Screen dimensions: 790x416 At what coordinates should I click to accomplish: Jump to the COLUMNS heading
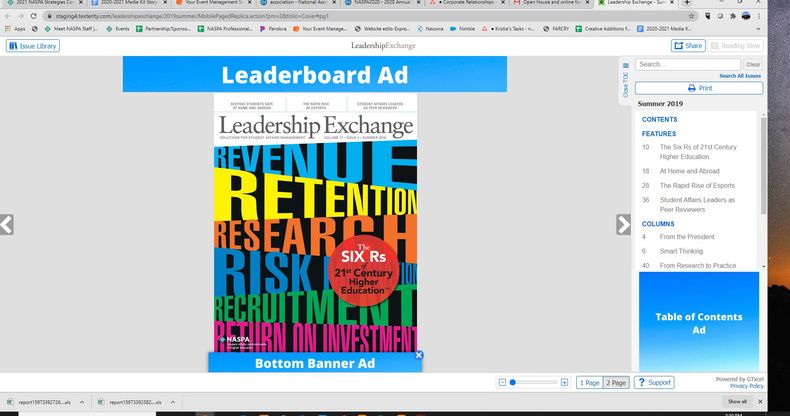[x=658, y=224]
